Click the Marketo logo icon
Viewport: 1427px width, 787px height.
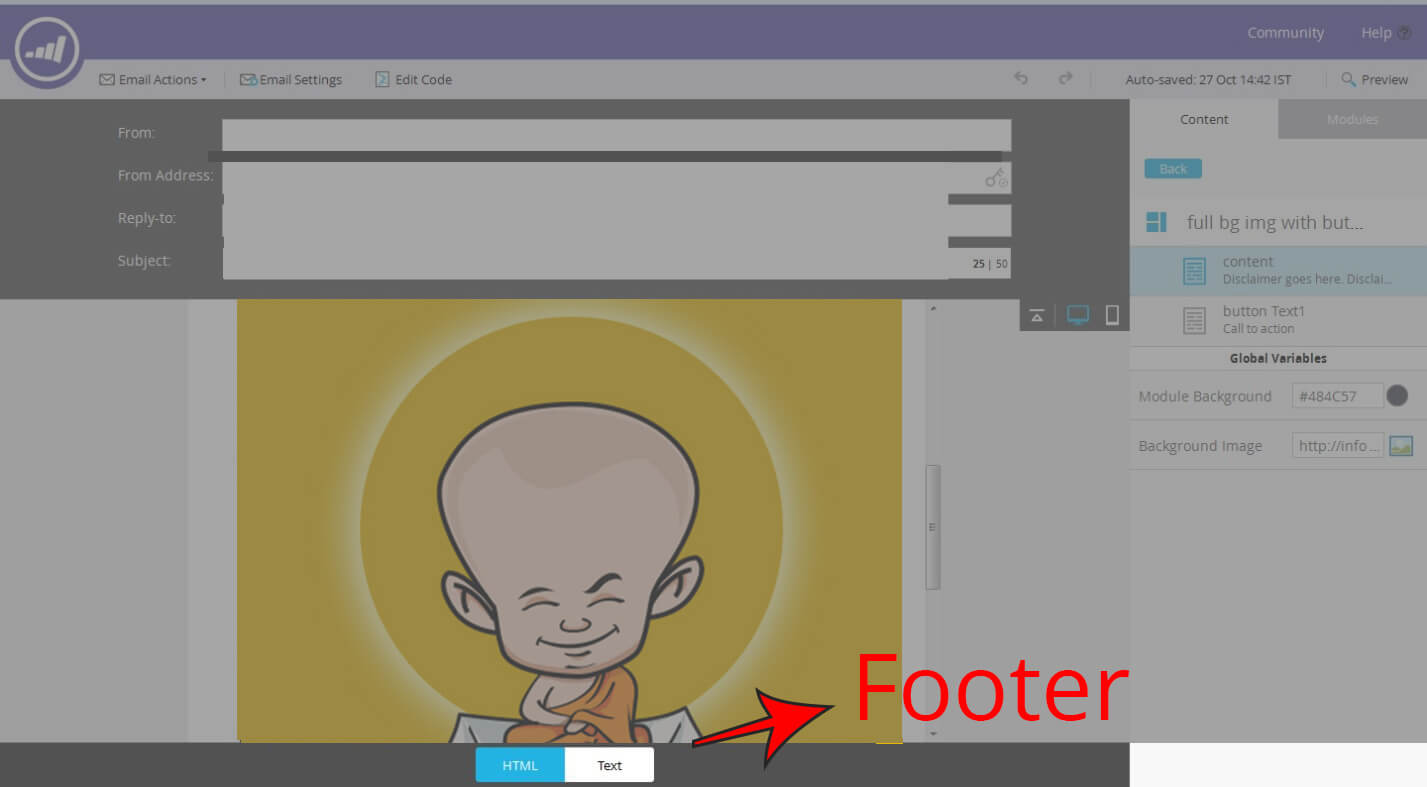point(47,50)
